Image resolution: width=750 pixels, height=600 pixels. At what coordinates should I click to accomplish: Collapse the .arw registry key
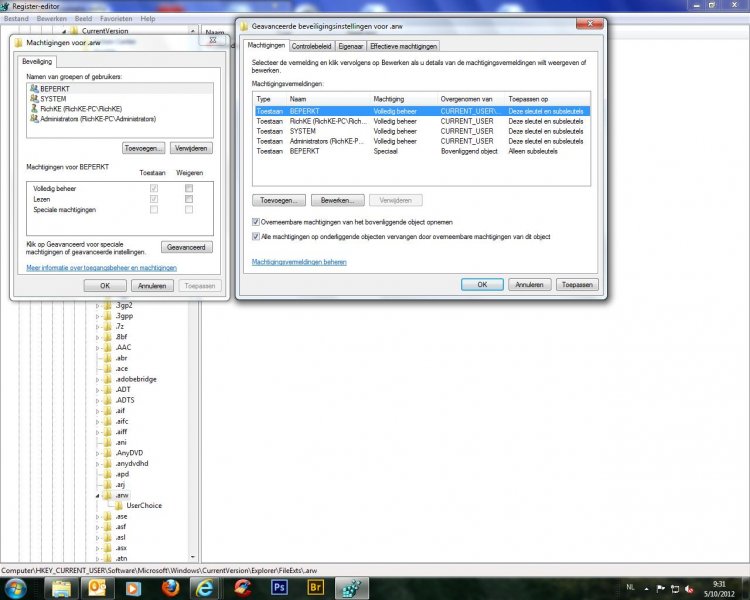pyautogui.click(x=98, y=495)
